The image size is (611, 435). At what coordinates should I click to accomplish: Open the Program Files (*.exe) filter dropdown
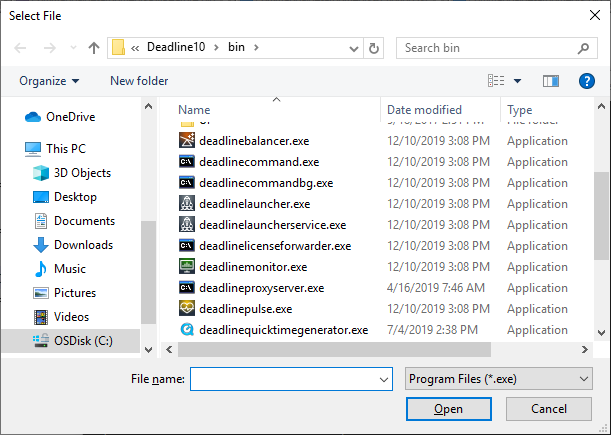(498, 379)
